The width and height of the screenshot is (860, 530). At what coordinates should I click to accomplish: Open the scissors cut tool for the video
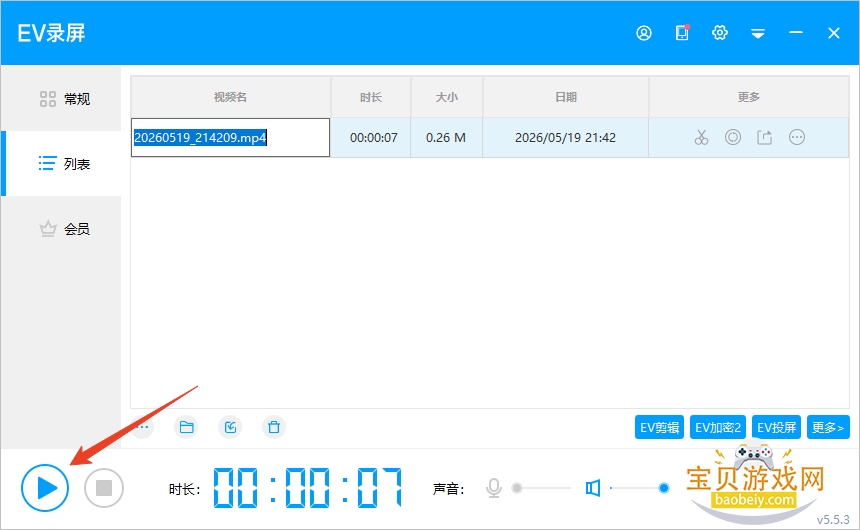[x=701, y=137]
